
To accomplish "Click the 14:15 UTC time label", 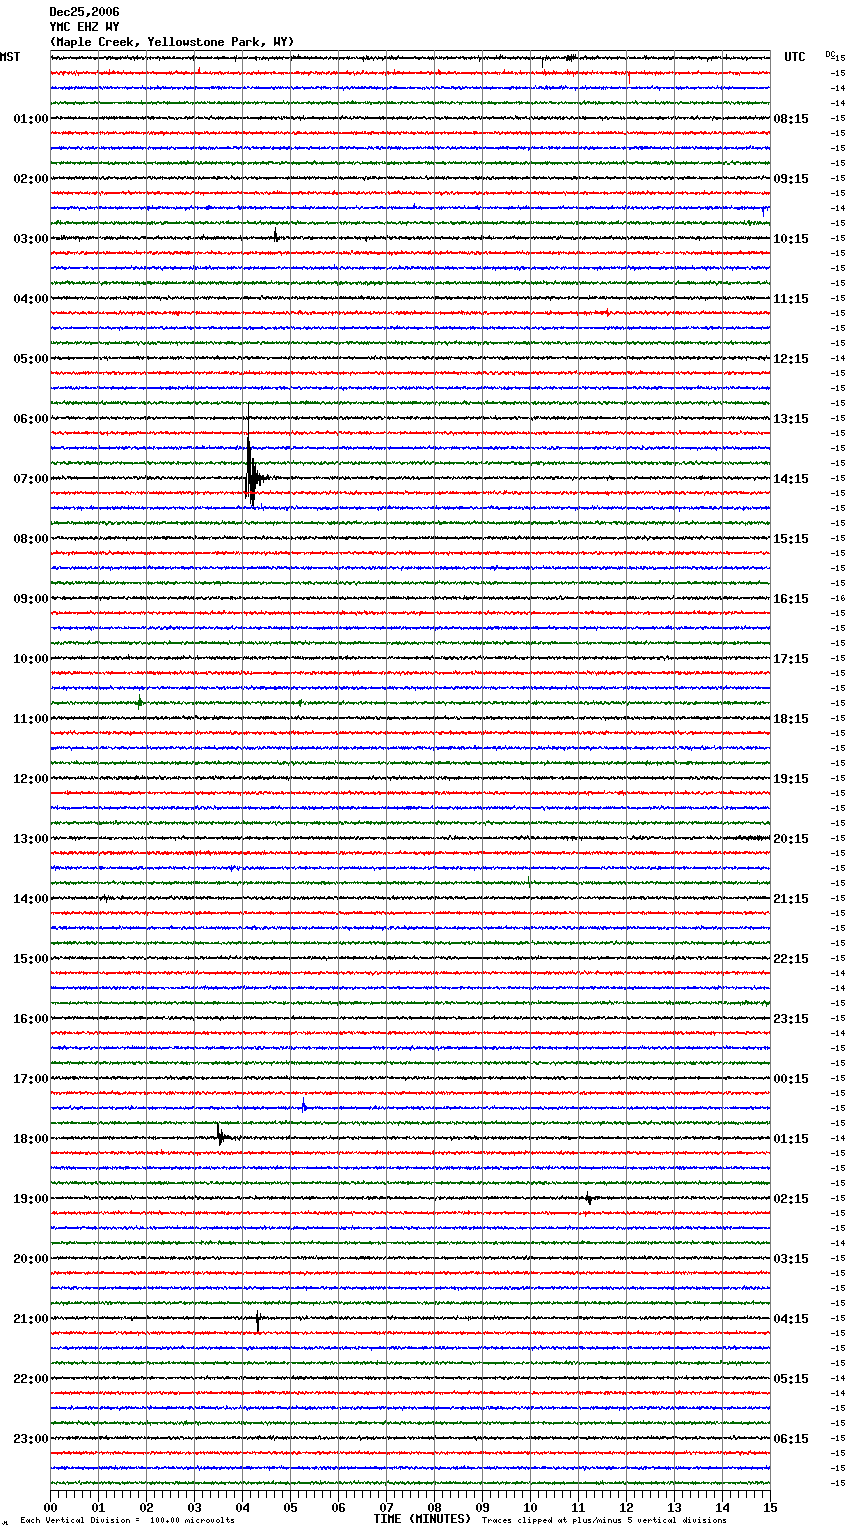I will pyautogui.click(x=791, y=479).
